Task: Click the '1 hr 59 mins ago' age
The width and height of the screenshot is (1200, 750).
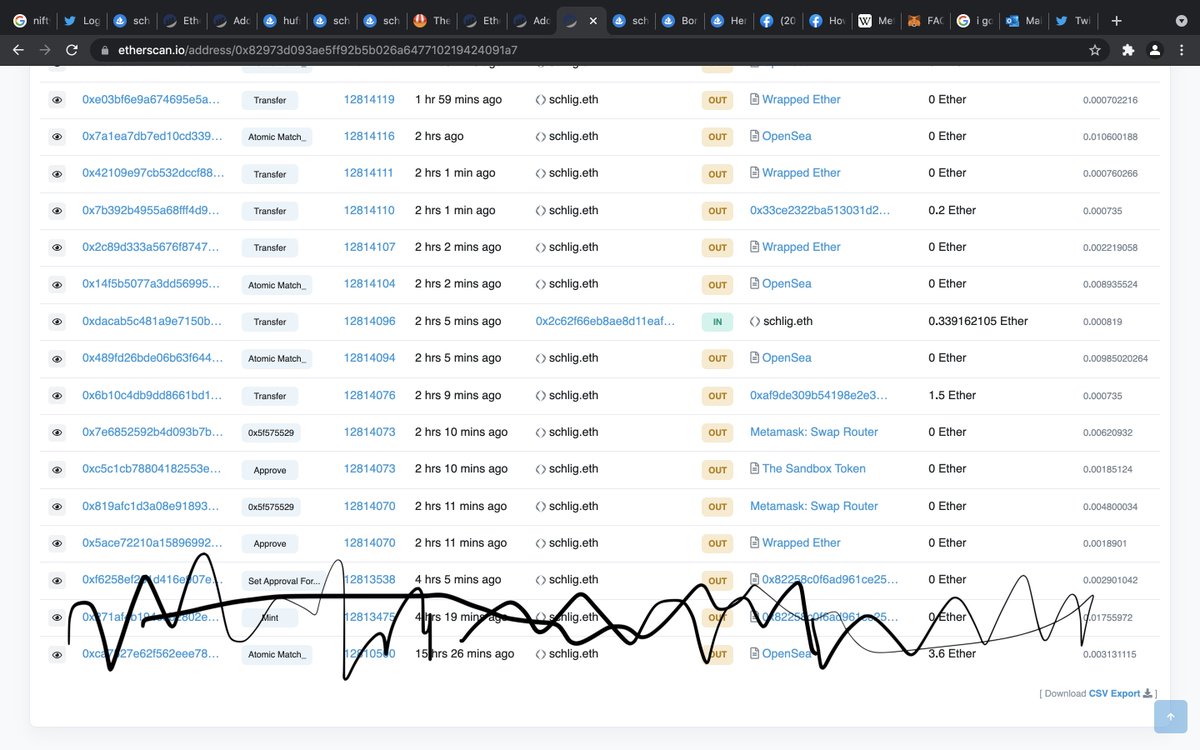Action: click(458, 100)
